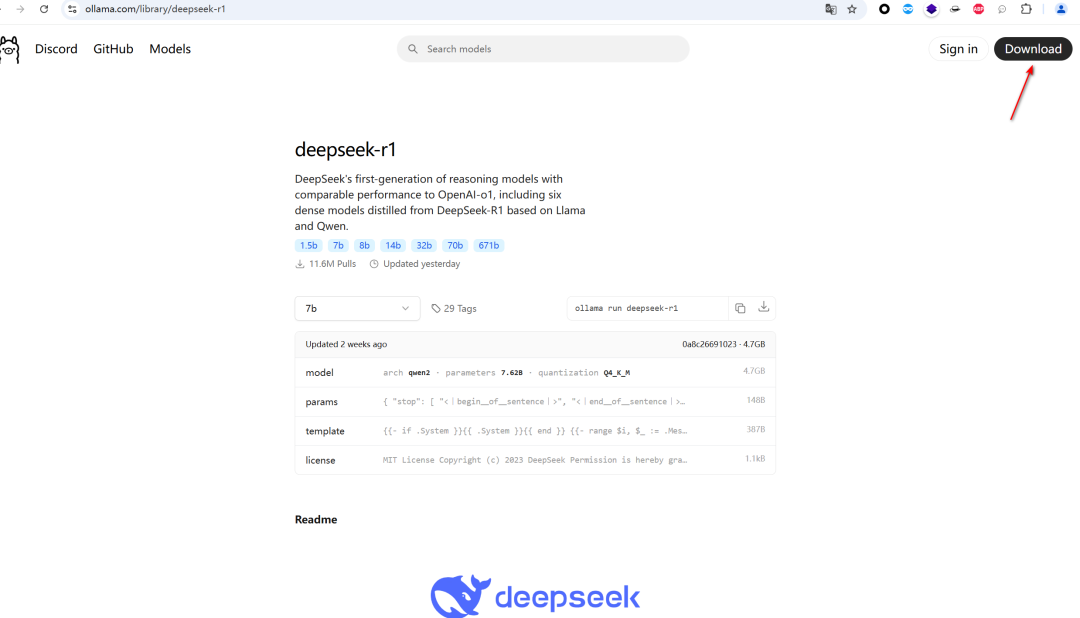Copy the ollama run command
The width and height of the screenshot is (1080, 618).
[x=740, y=308]
